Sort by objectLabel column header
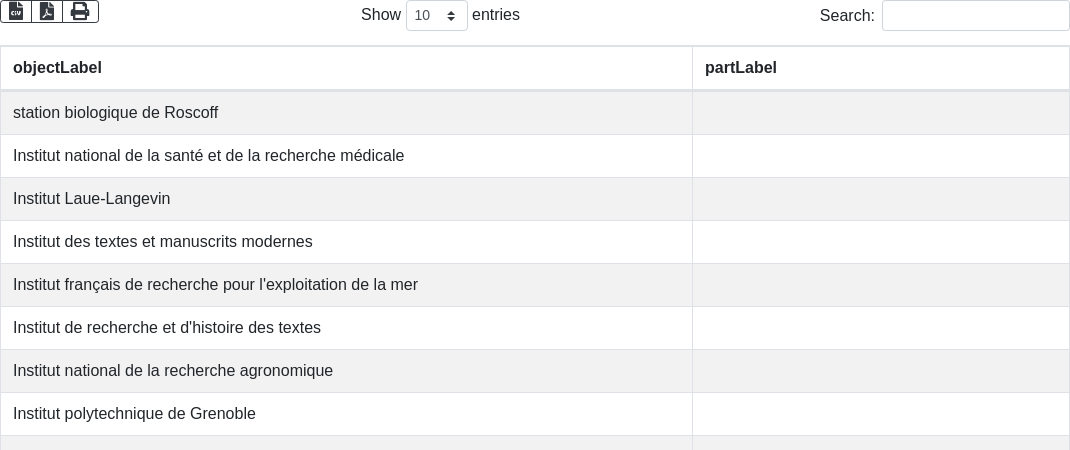The image size is (1070, 450). point(347,68)
